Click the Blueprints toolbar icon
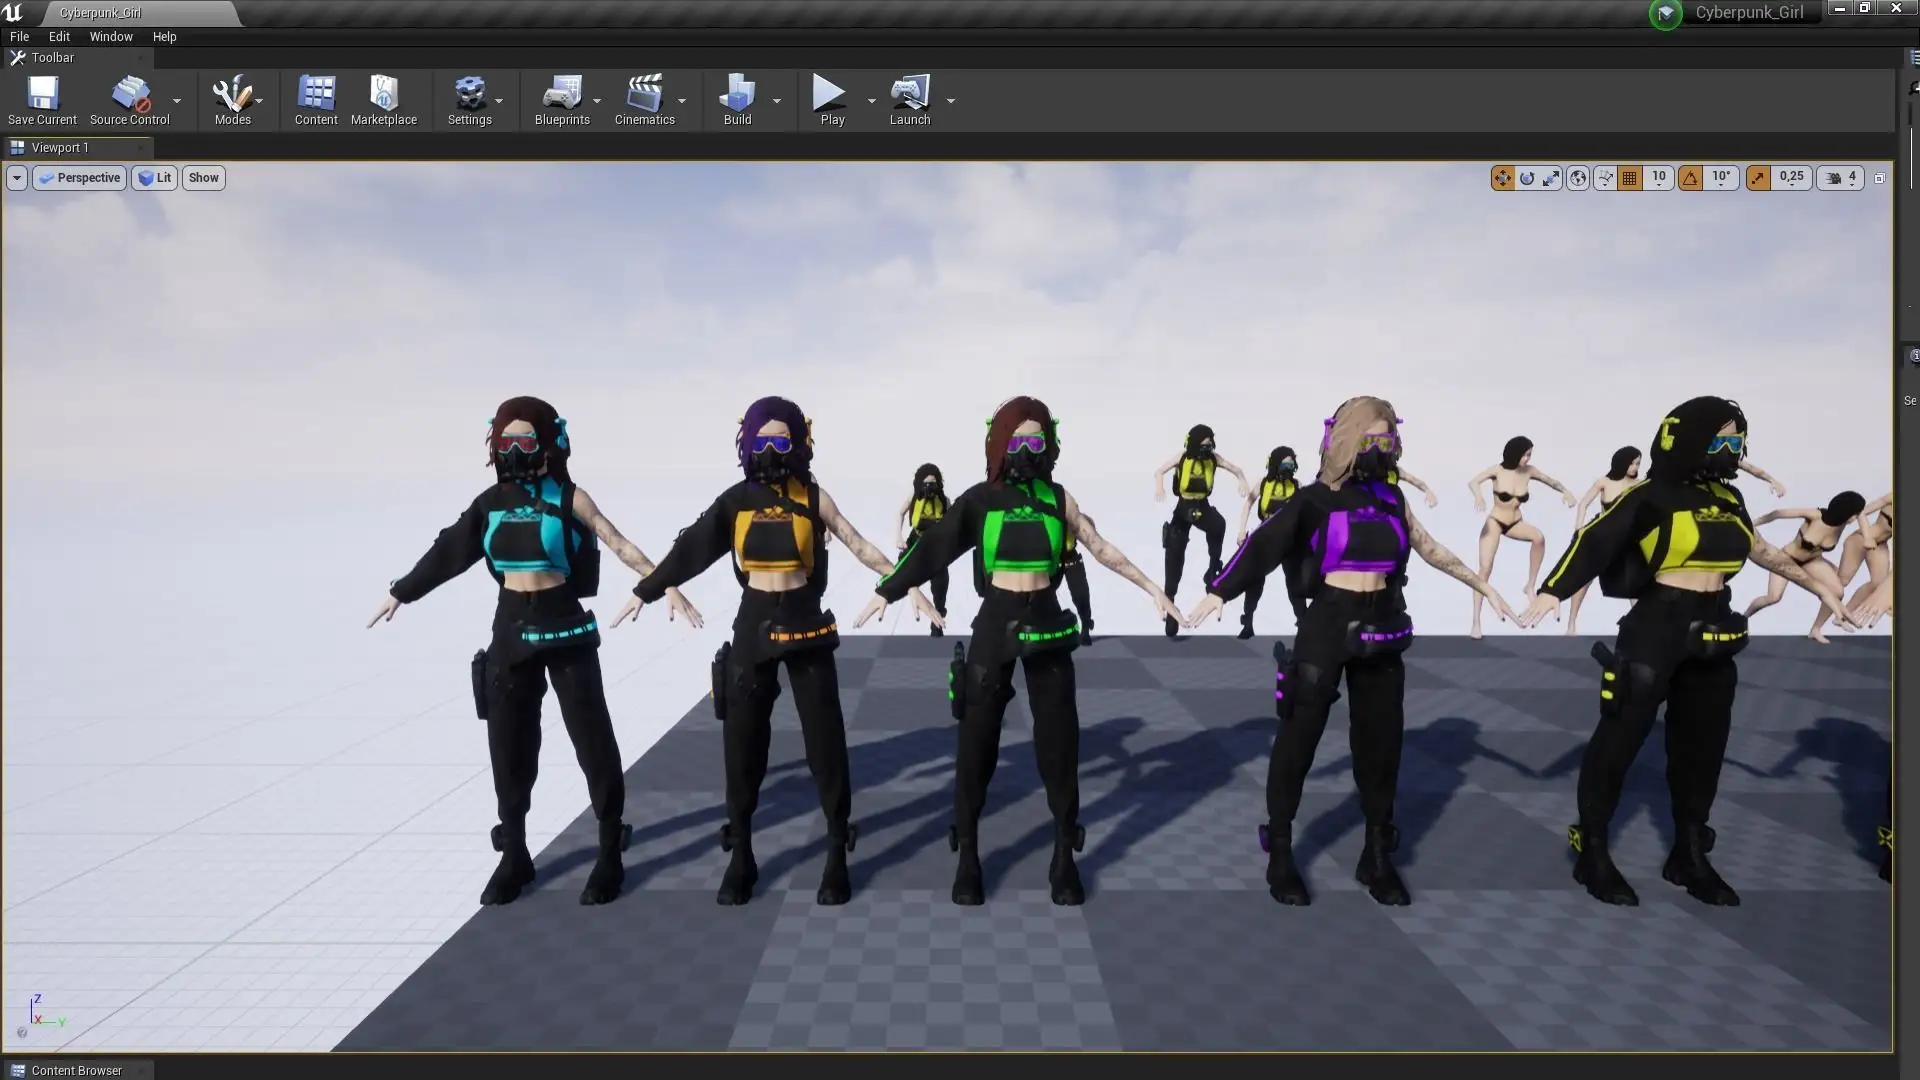Viewport: 1920px width, 1080px height. (562, 100)
